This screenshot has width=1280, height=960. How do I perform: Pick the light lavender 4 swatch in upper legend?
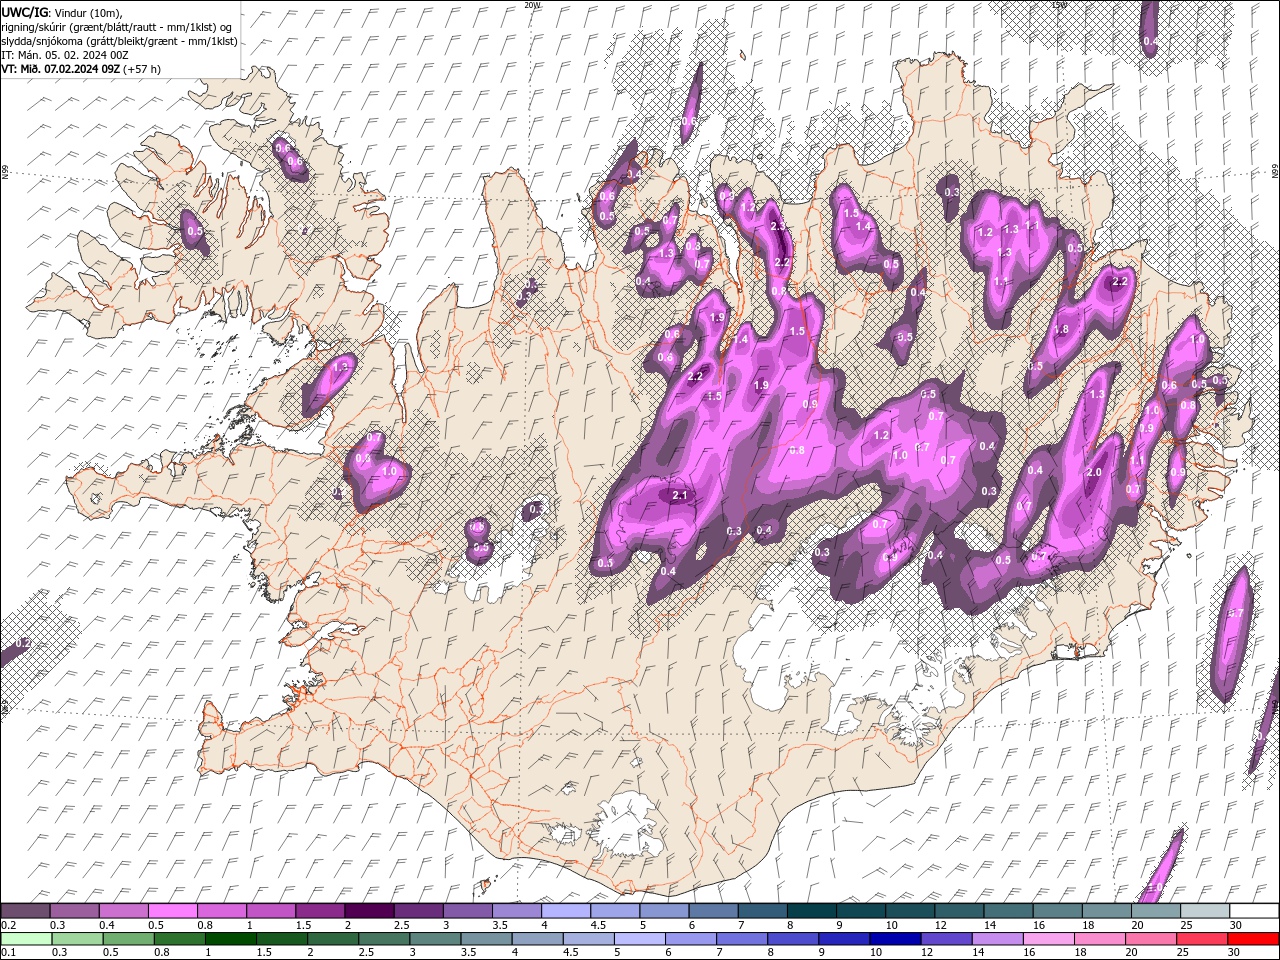click(x=565, y=911)
